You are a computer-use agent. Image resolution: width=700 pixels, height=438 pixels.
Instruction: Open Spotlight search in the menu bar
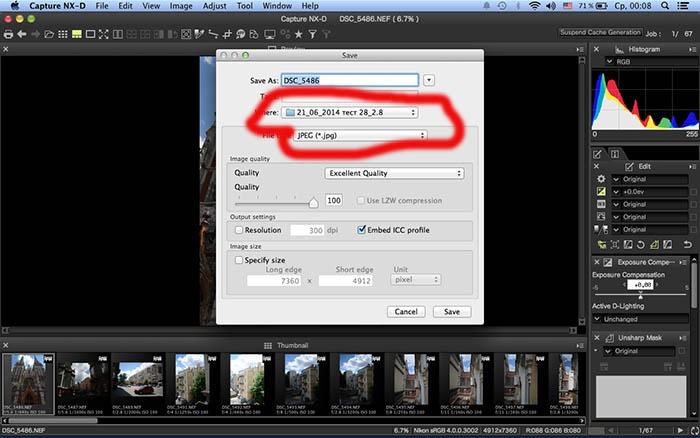pyautogui.click(x=665, y=6)
